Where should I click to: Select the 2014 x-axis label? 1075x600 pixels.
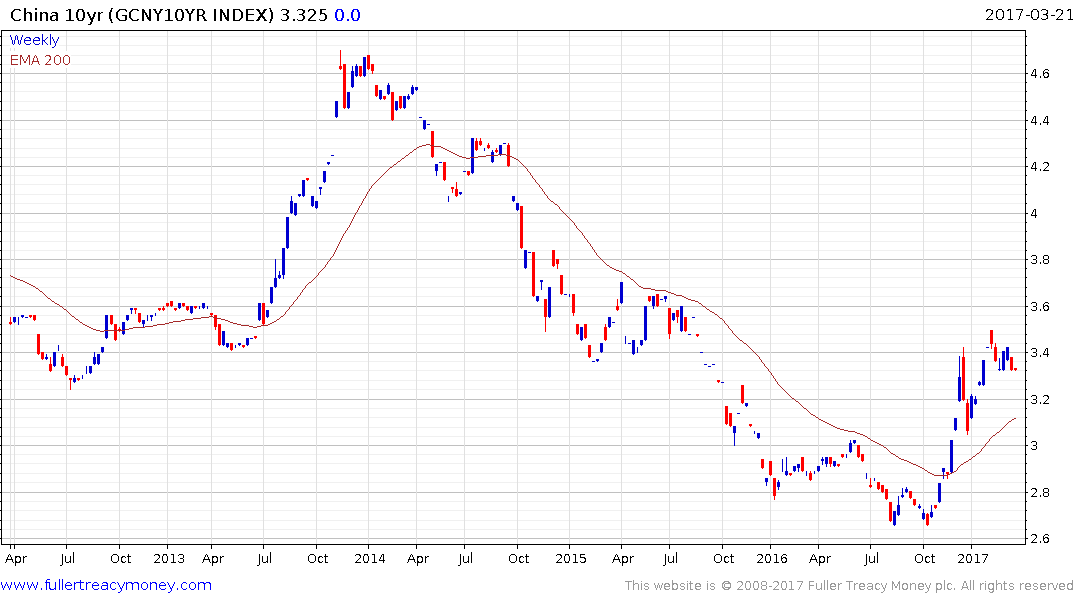tap(370, 558)
